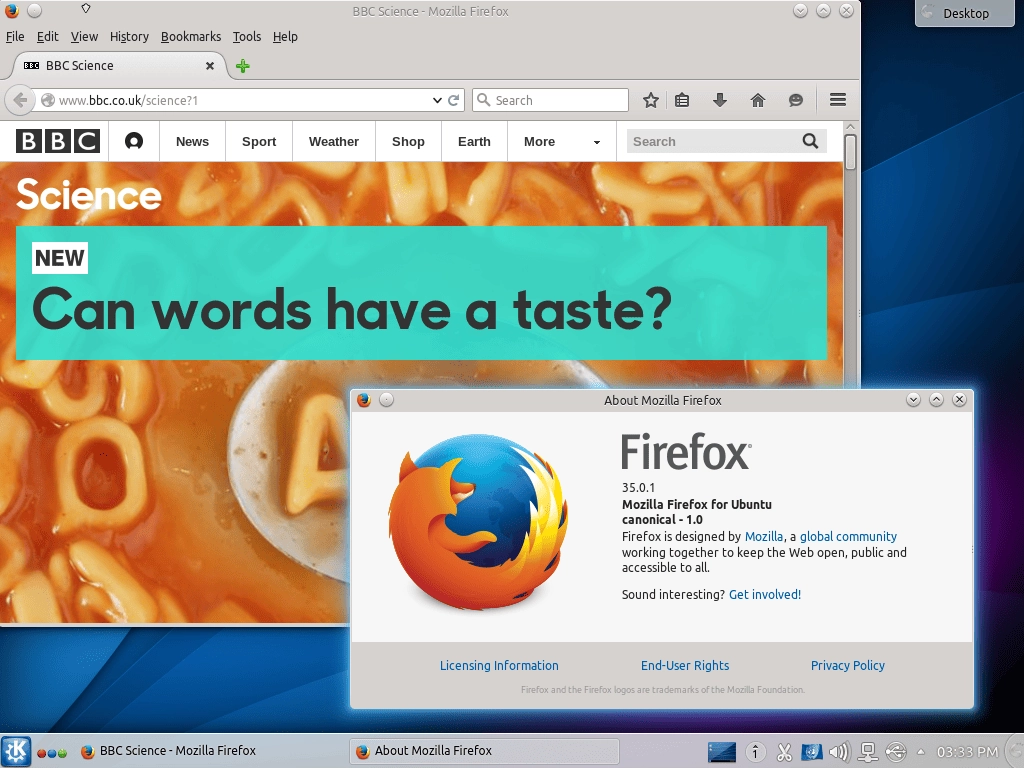Viewport: 1024px width, 768px height.
Task: Open Licensing Information link
Action: tap(499, 665)
